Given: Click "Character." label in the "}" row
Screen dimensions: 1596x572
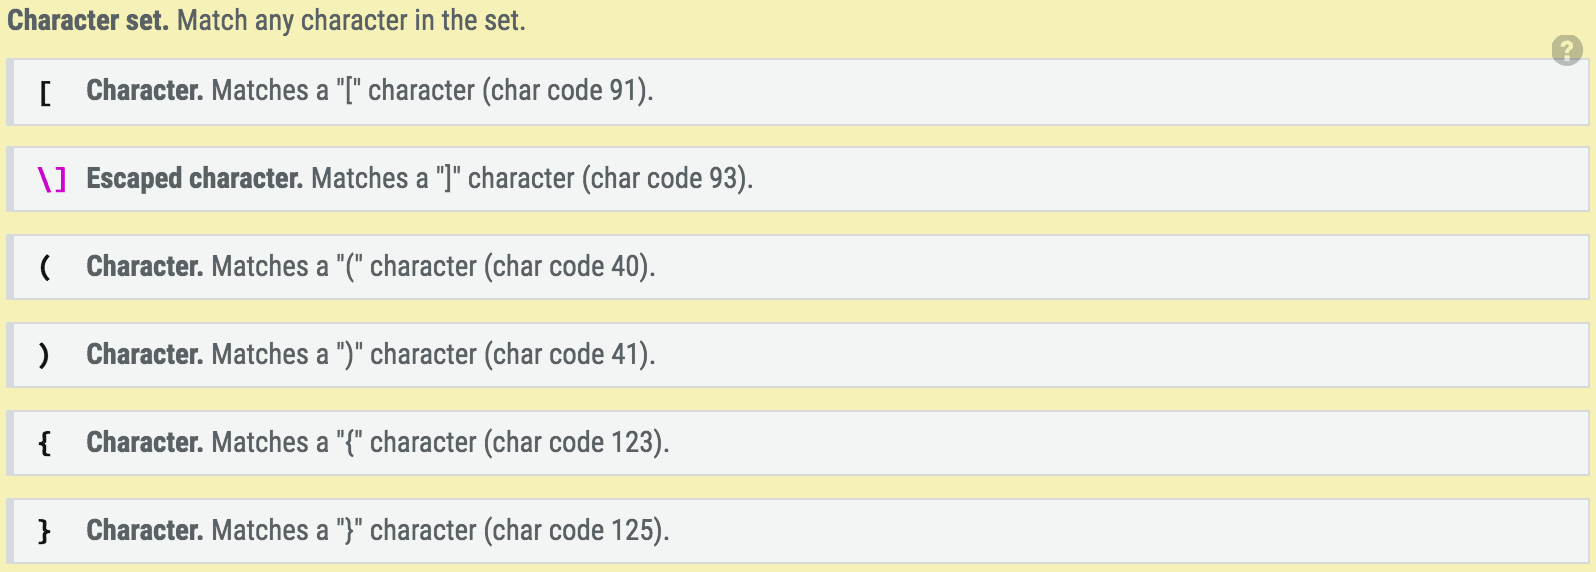Looking at the screenshot, I should [x=146, y=531].
